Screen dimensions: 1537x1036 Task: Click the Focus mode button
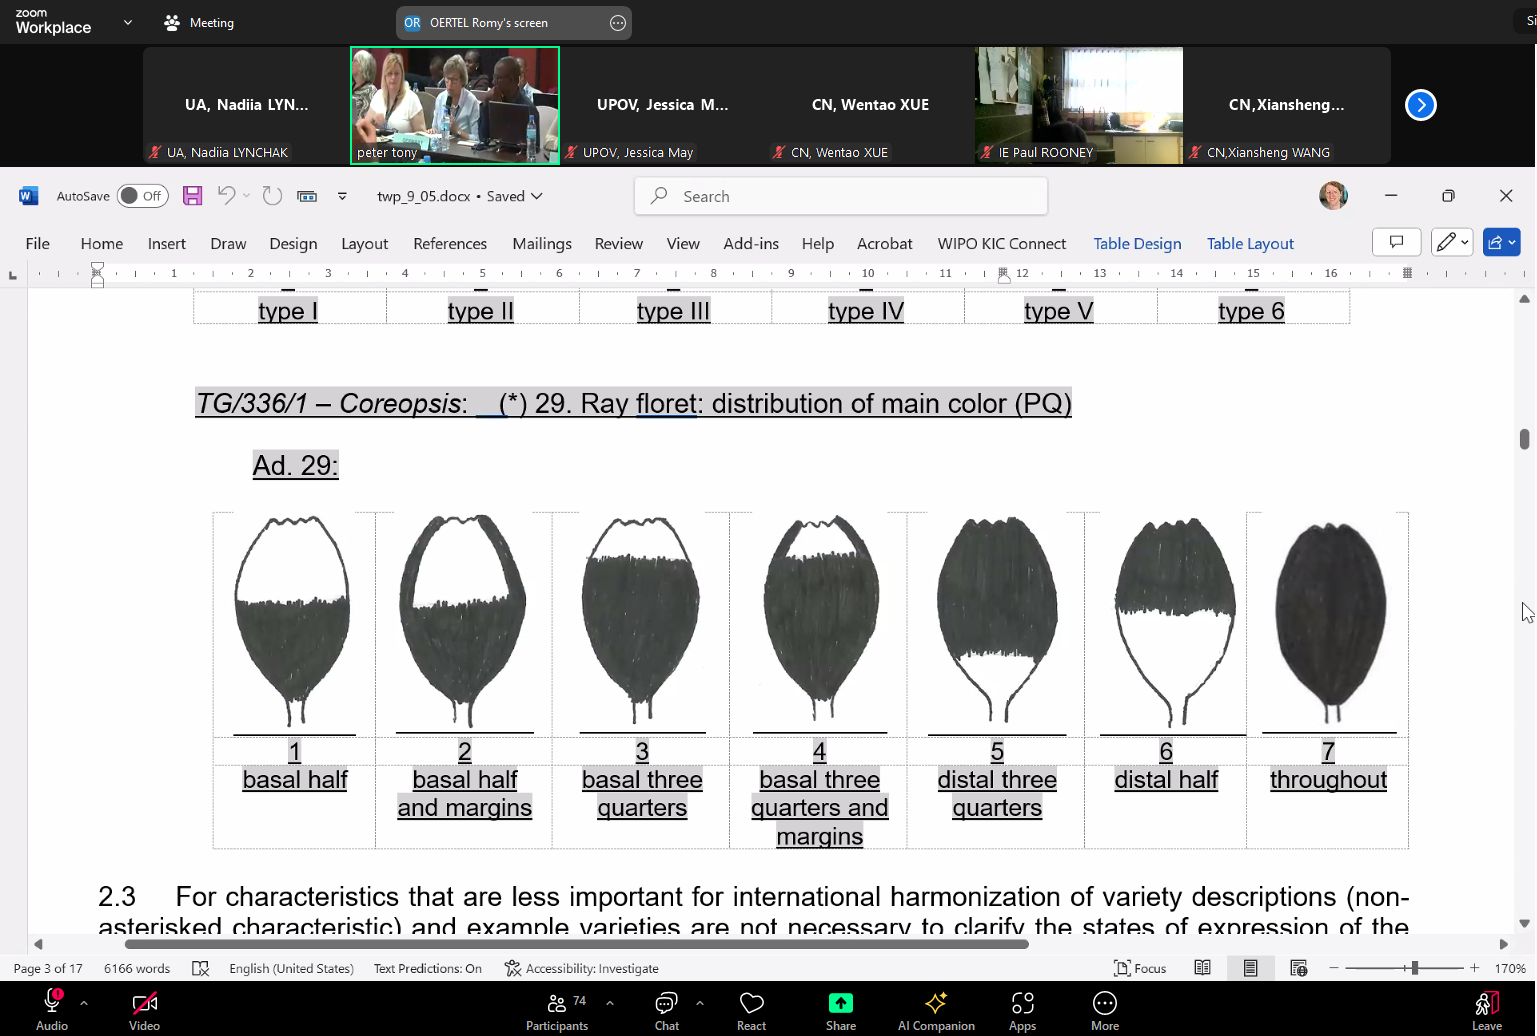tap(1140, 968)
